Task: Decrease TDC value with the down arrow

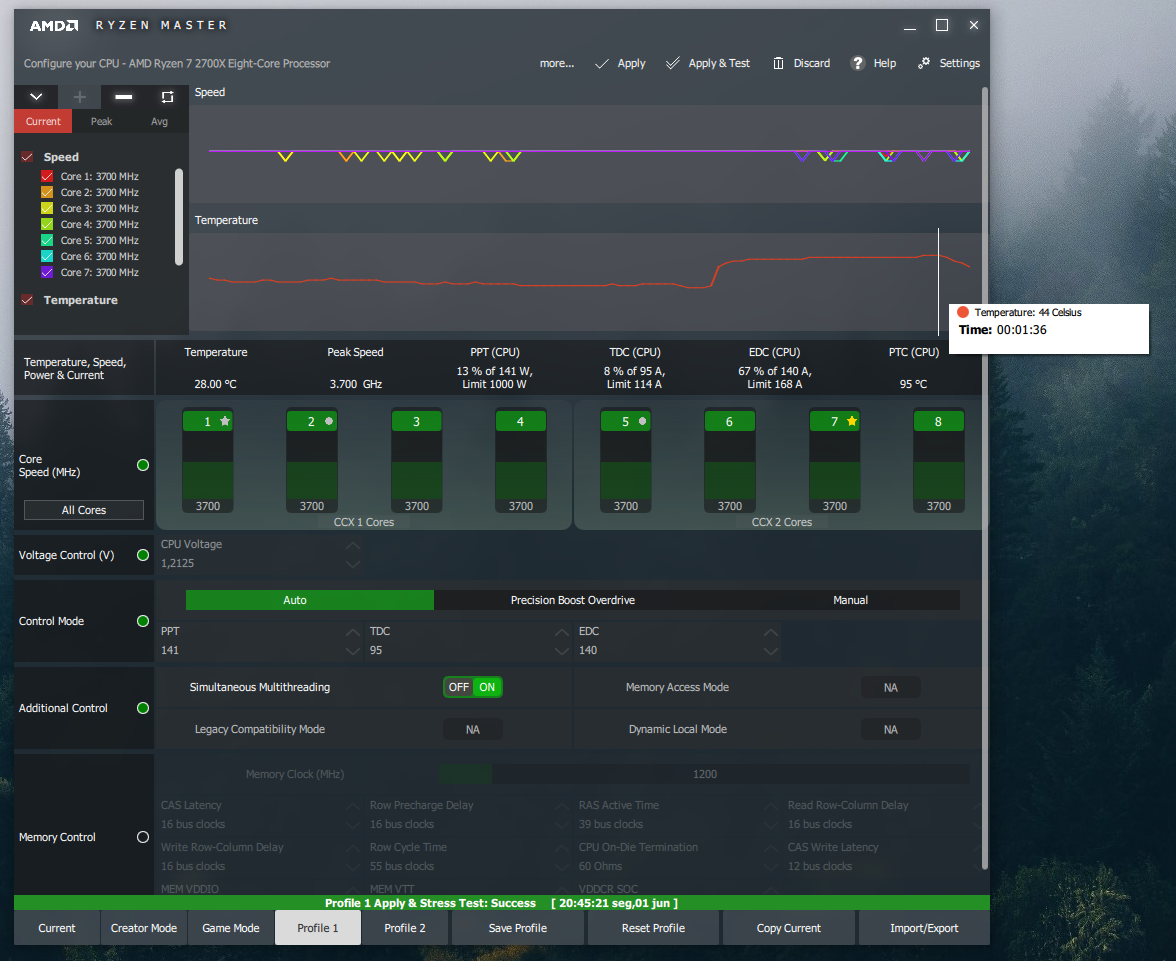Action: (x=562, y=651)
